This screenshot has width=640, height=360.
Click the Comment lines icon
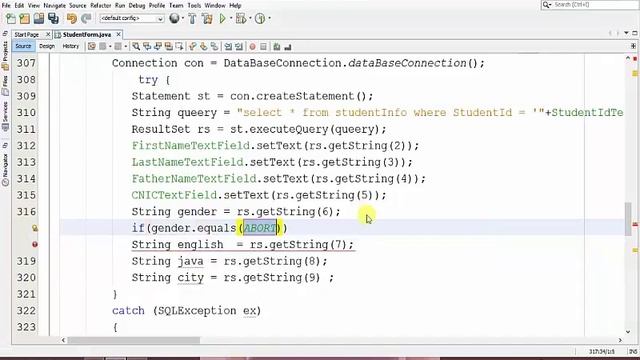[277, 47]
